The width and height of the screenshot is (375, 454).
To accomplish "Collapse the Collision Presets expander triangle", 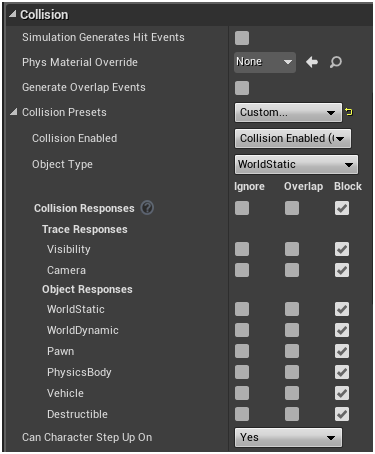I will (x=13, y=112).
